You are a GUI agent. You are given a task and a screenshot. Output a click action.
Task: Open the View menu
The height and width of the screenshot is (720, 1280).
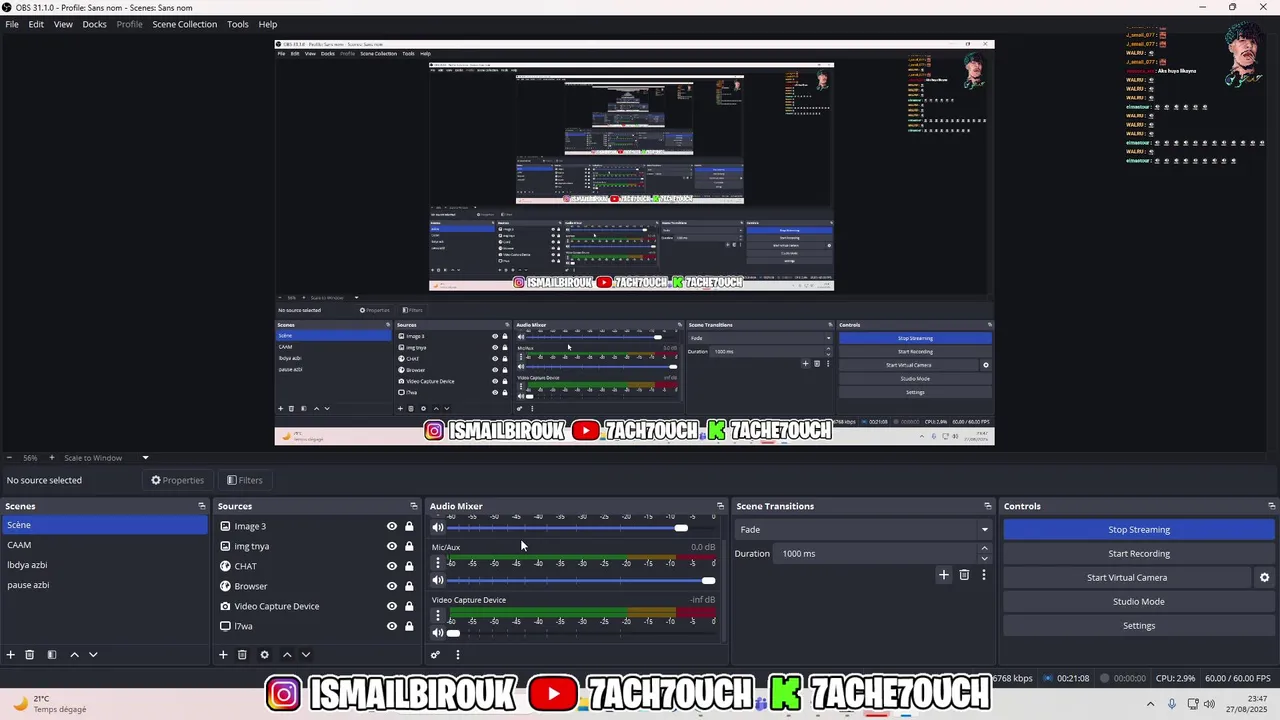tap(63, 24)
